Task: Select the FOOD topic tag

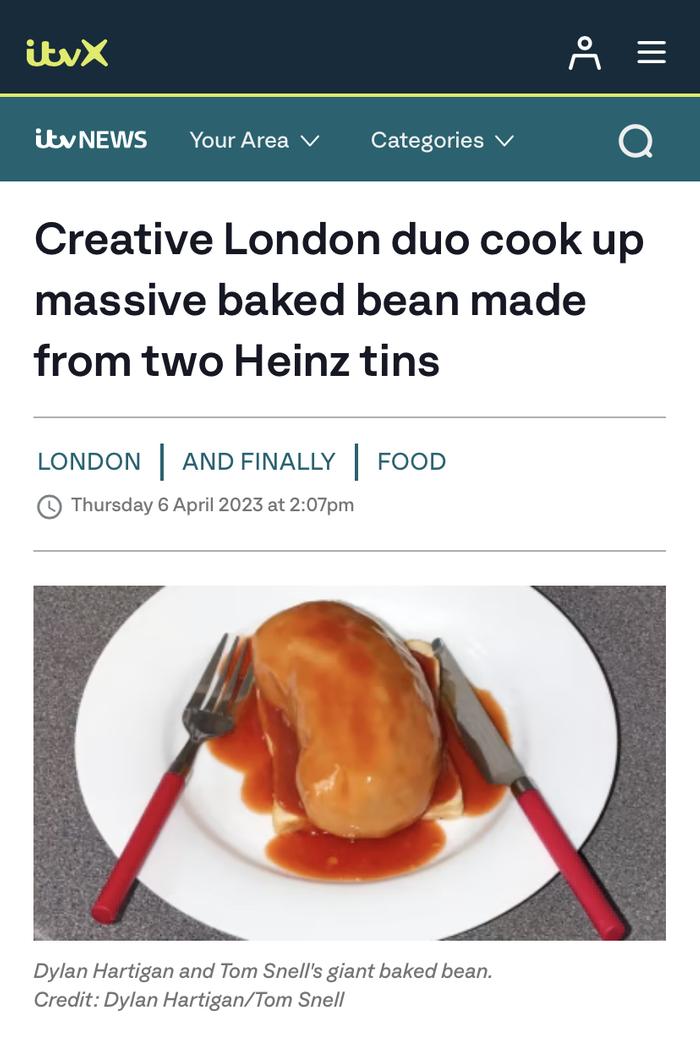Action: [x=411, y=462]
